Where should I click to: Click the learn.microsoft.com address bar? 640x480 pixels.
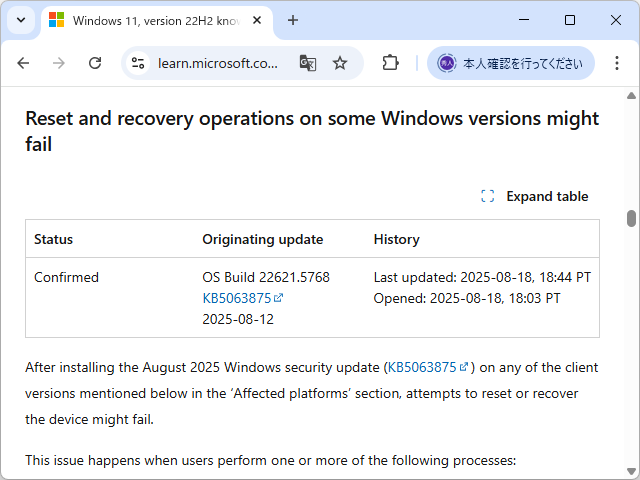coord(218,63)
